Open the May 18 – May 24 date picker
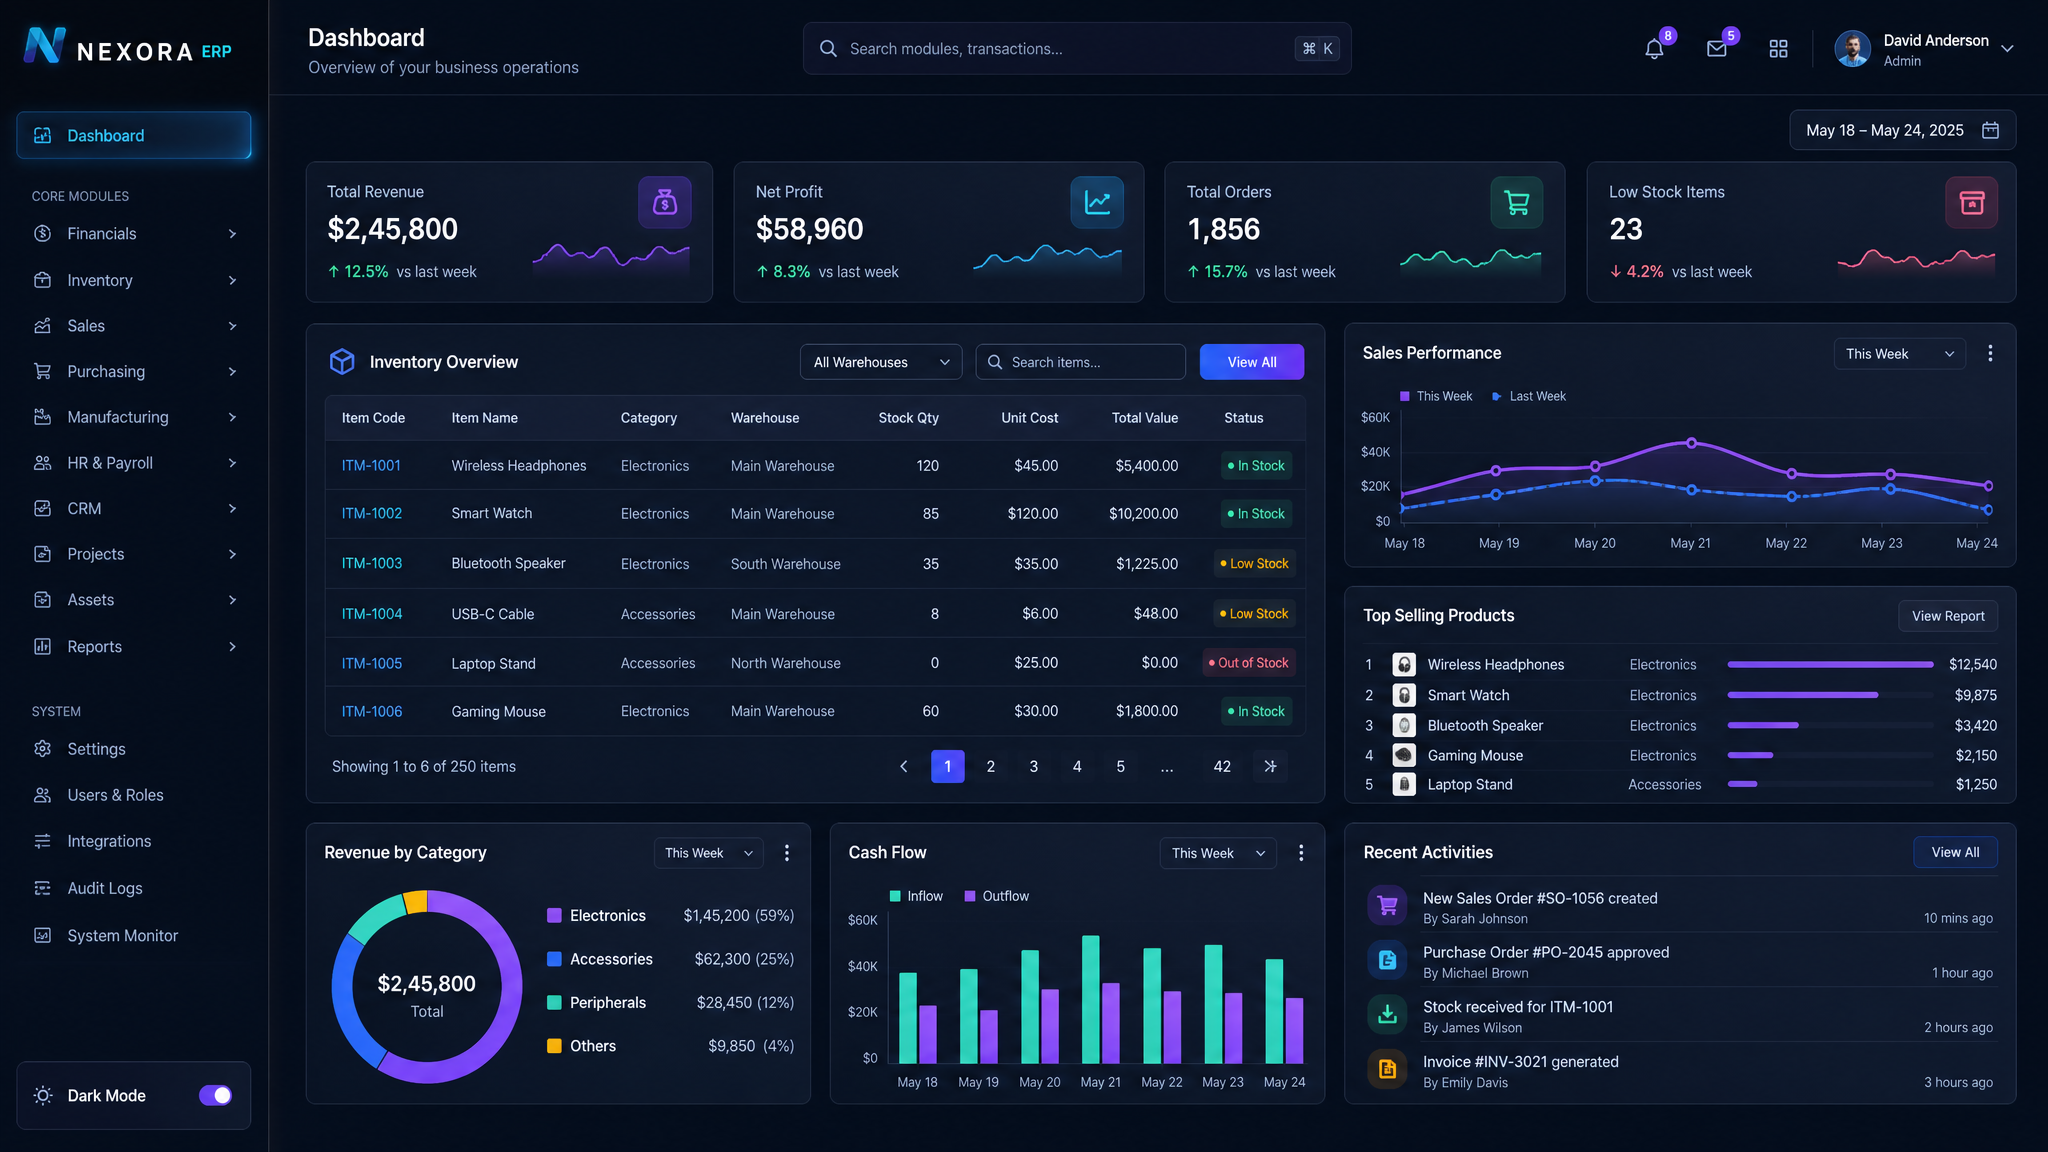This screenshot has height=1152, width=2048. click(1902, 130)
